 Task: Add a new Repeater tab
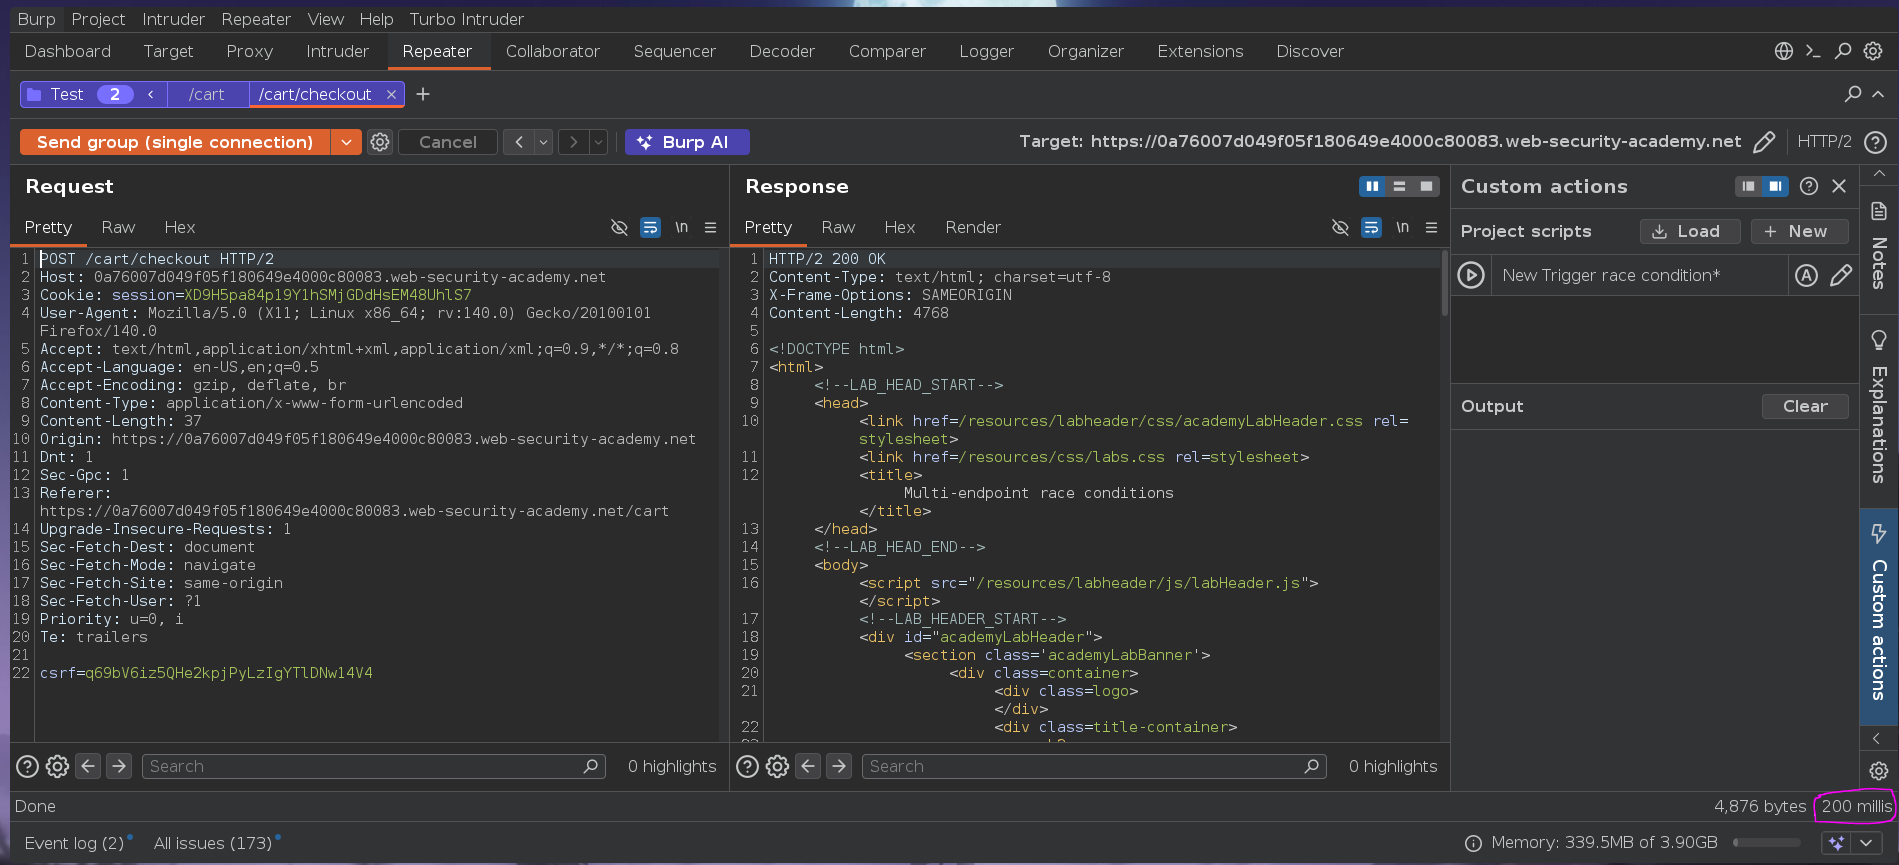(x=423, y=94)
